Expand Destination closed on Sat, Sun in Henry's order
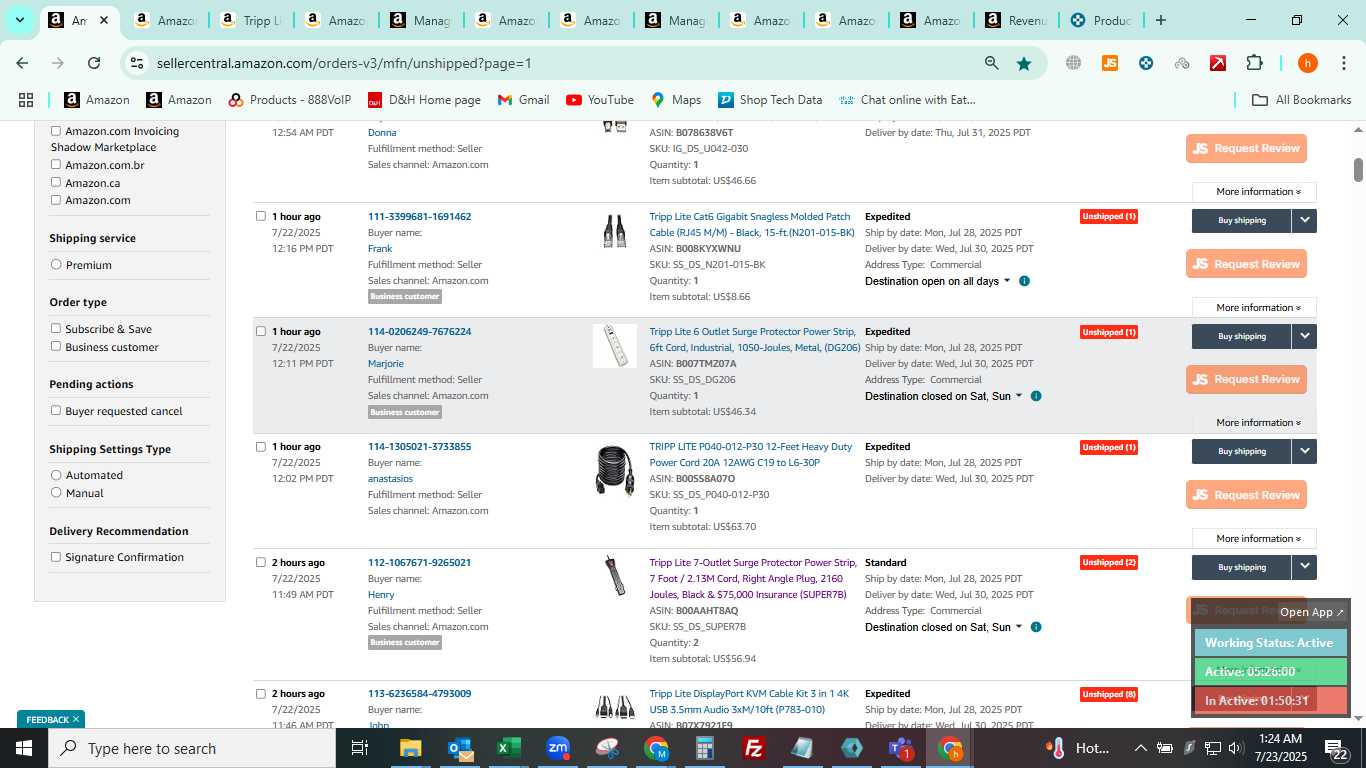1366x768 pixels. tap(944, 627)
